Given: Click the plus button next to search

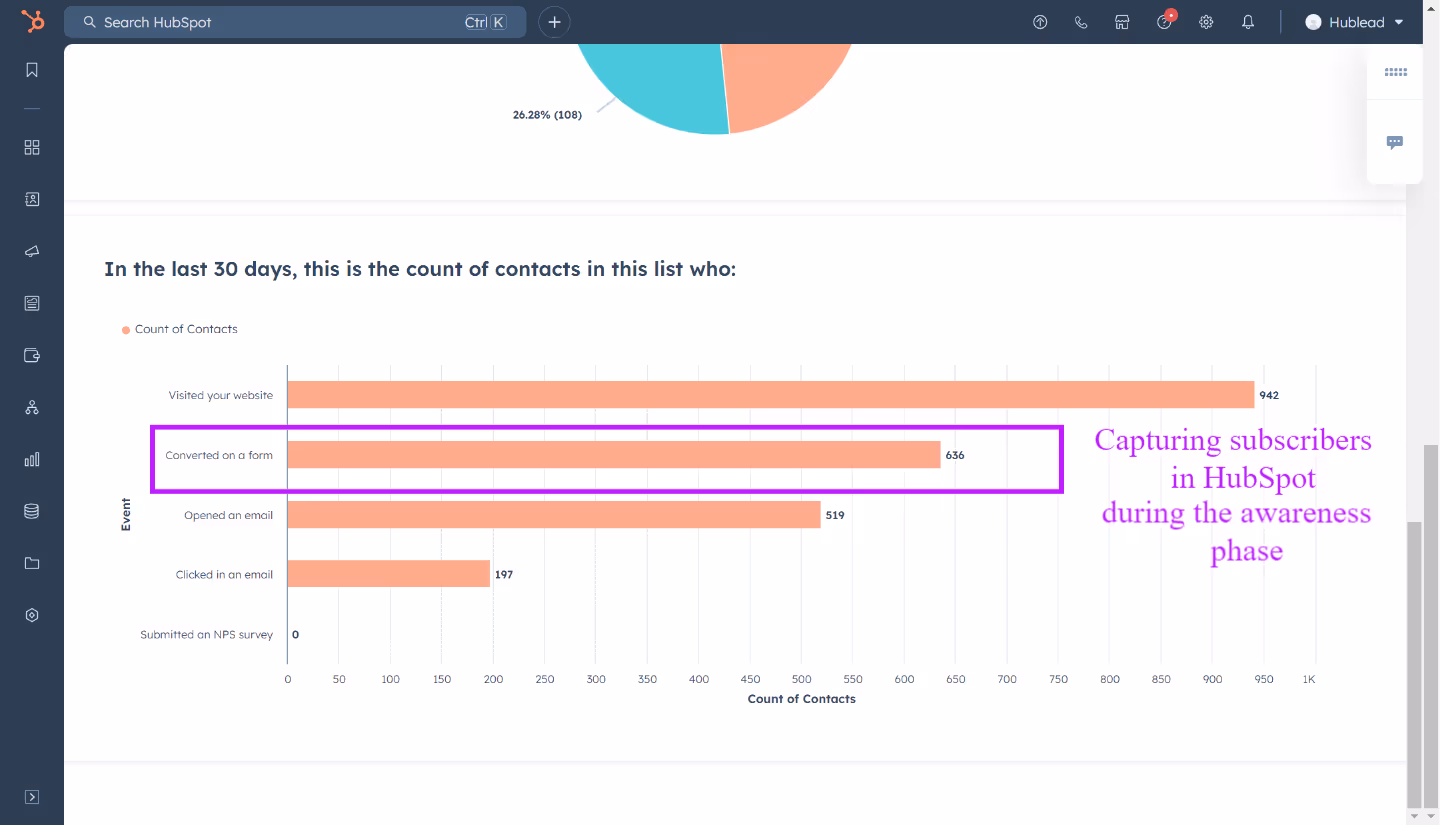Looking at the screenshot, I should (x=554, y=21).
